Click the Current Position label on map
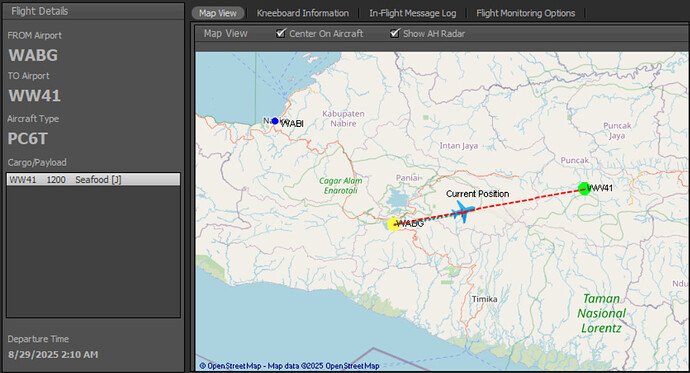The image size is (690, 373). pyautogui.click(x=477, y=194)
